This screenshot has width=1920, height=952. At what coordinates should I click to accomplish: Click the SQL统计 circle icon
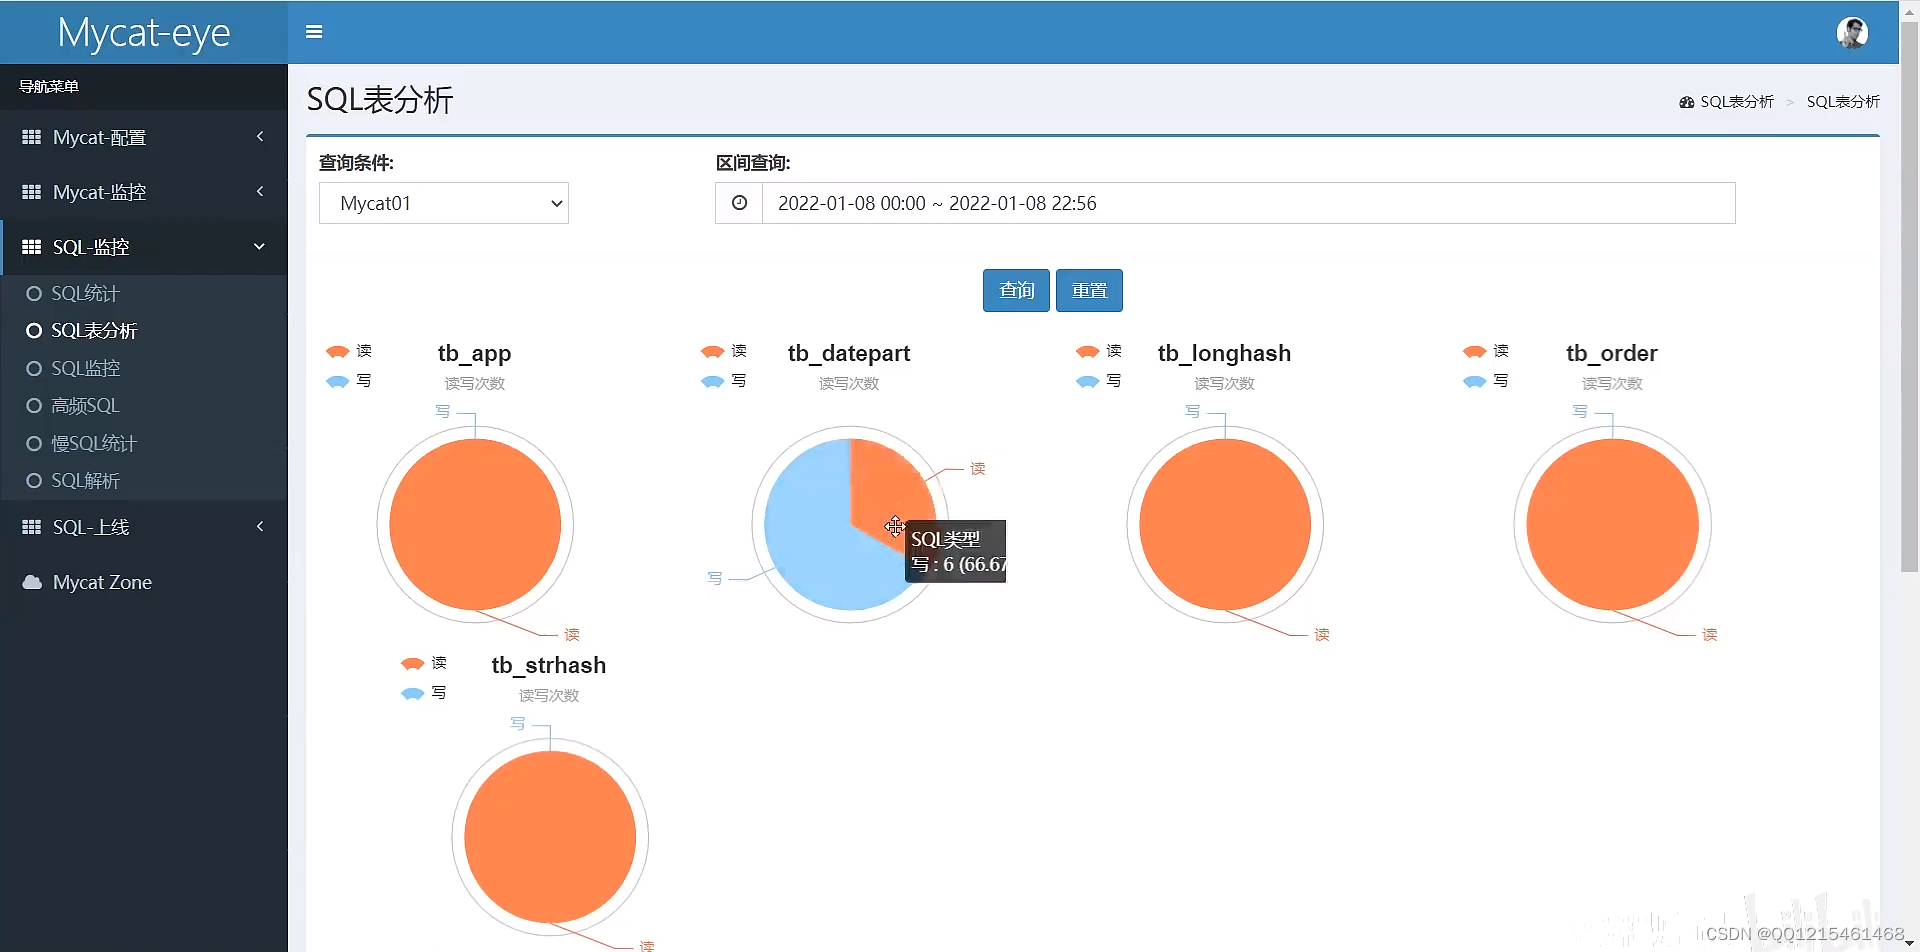click(34, 294)
